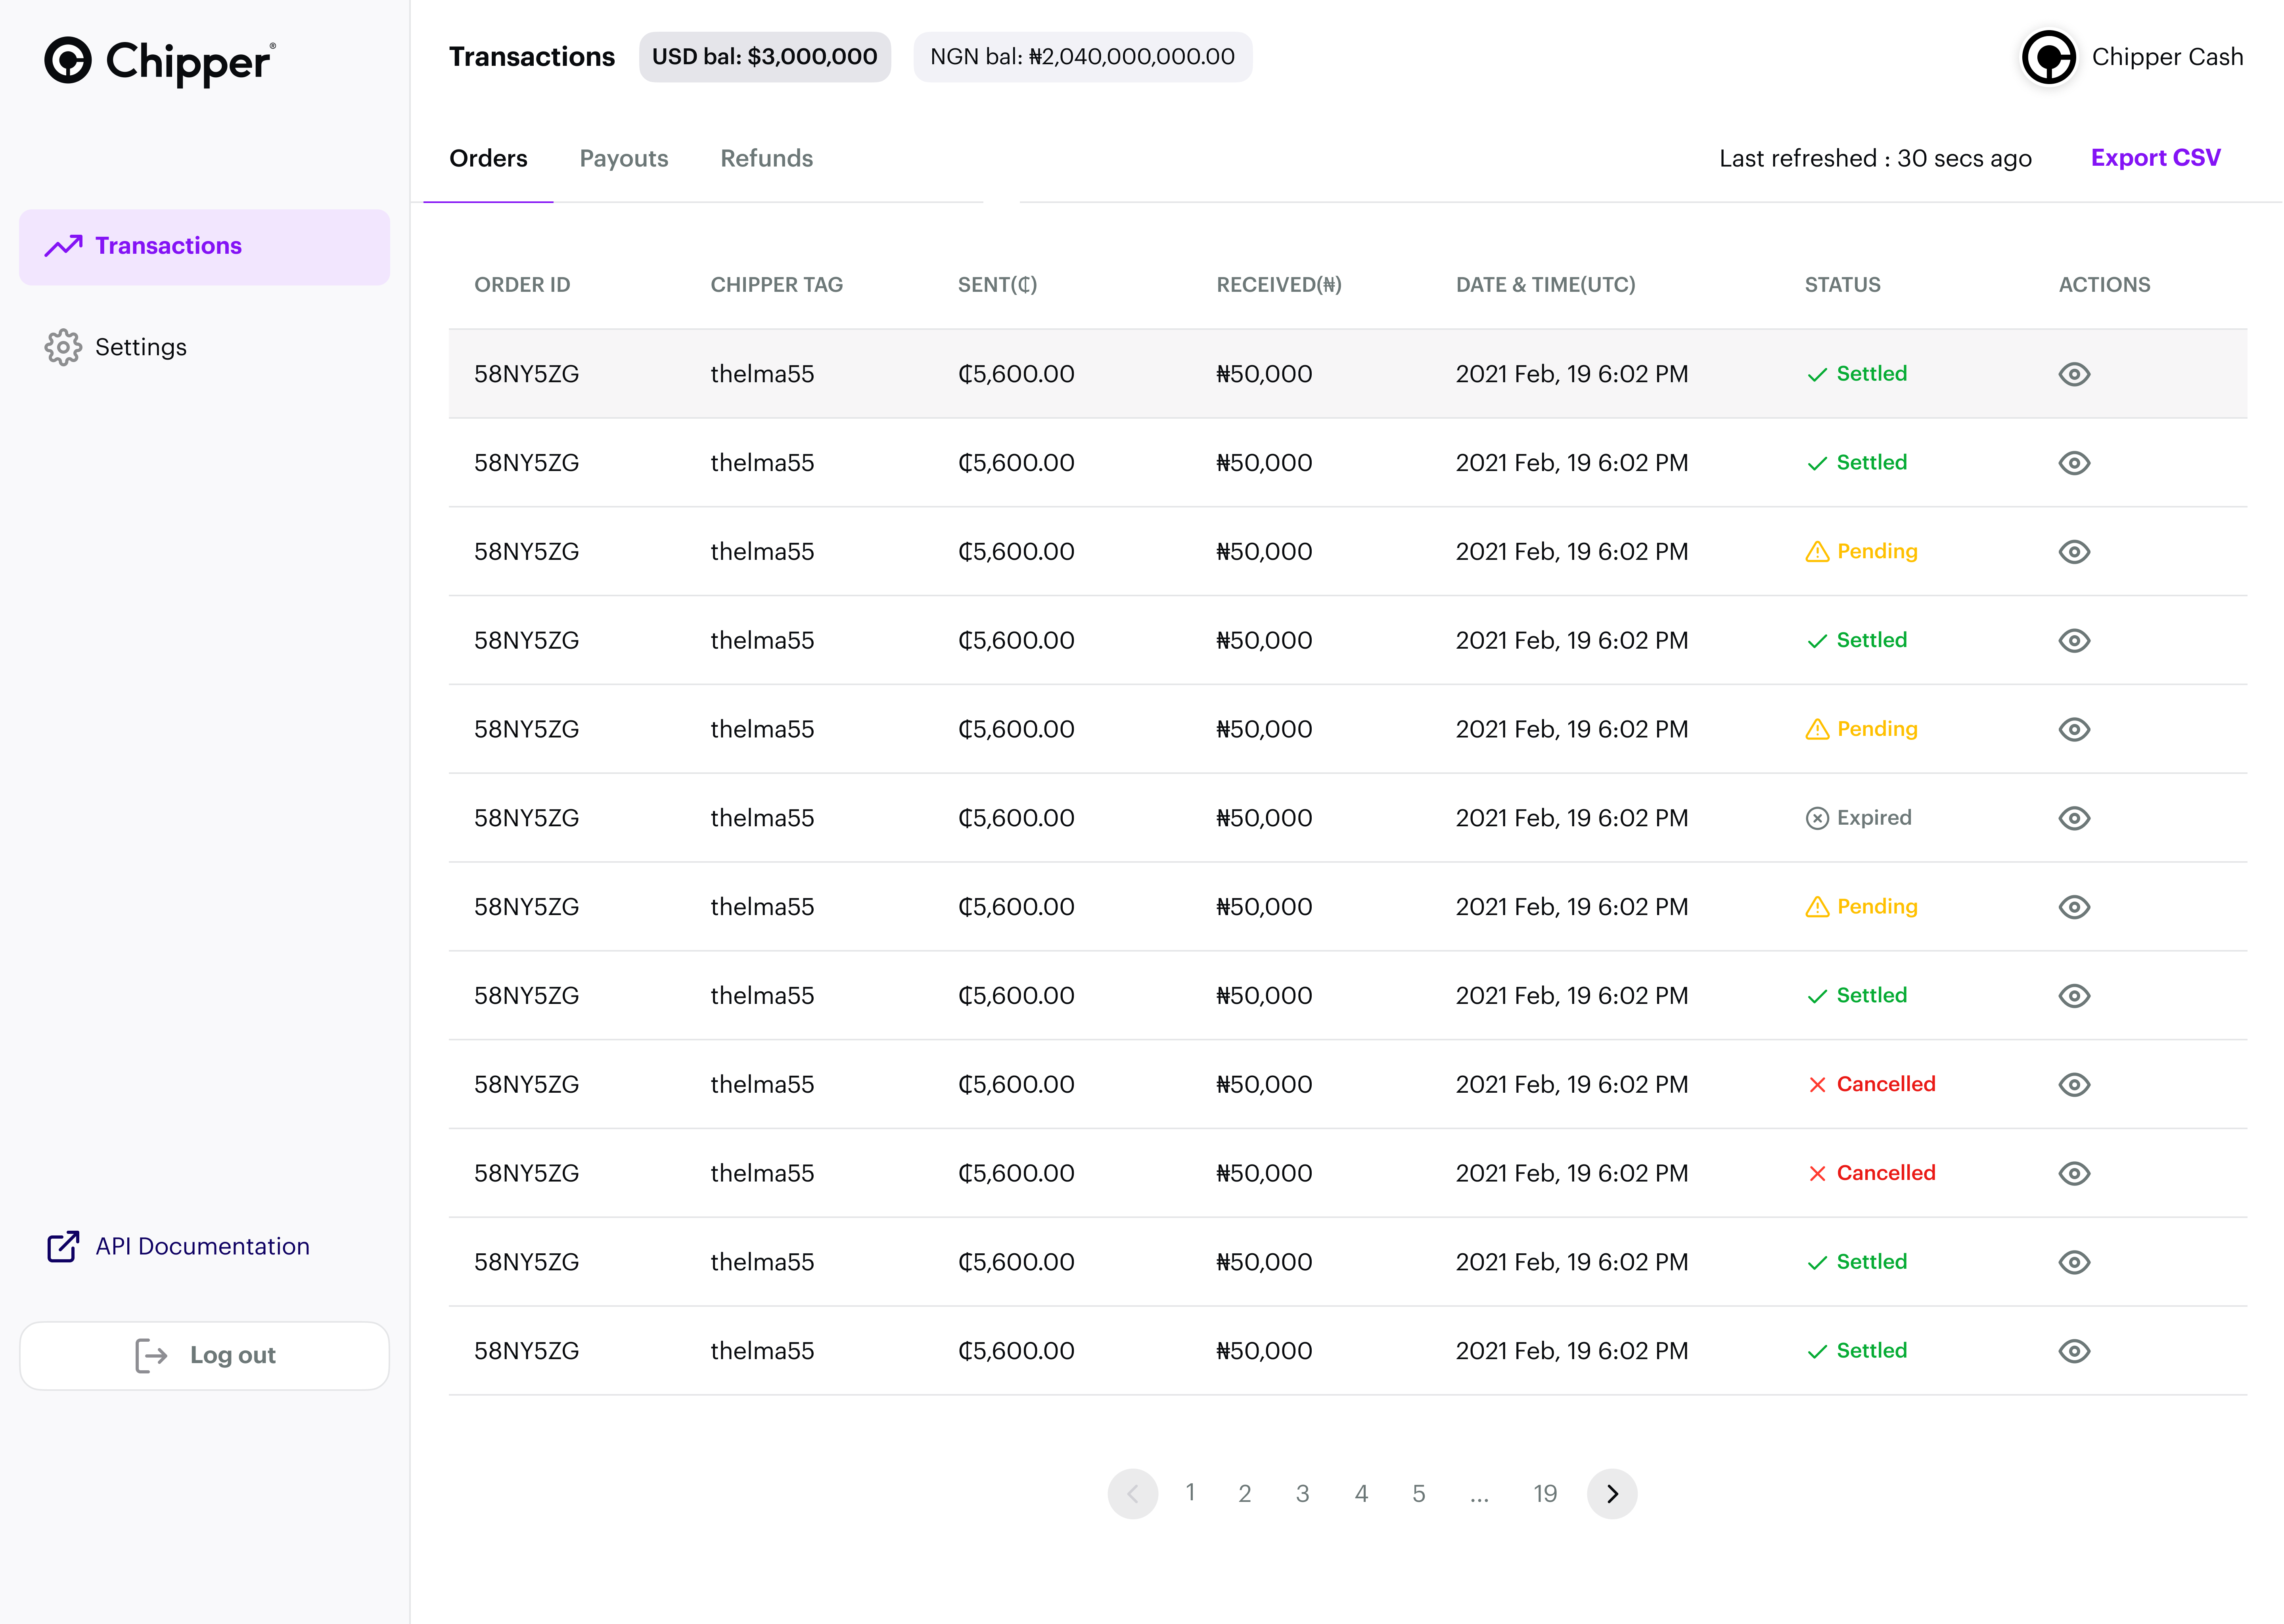Click the API Documentation external link icon
The width and height of the screenshot is (2284, 1624).
click(x=63, y=1246)
